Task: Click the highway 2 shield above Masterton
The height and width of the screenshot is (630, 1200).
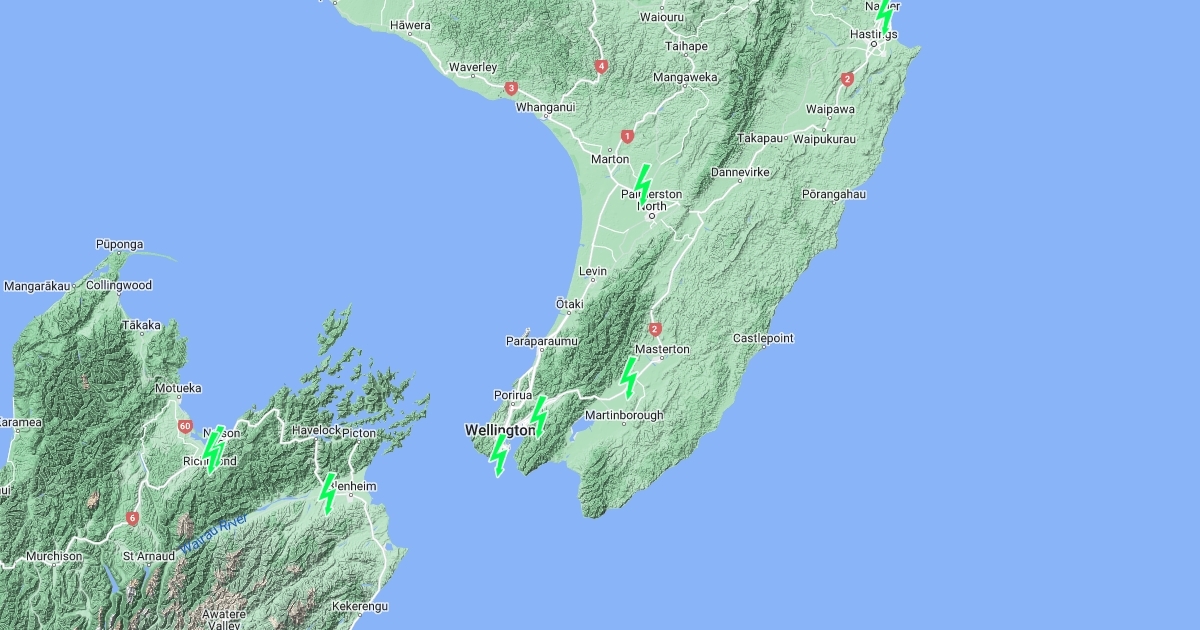Action: 655,329
